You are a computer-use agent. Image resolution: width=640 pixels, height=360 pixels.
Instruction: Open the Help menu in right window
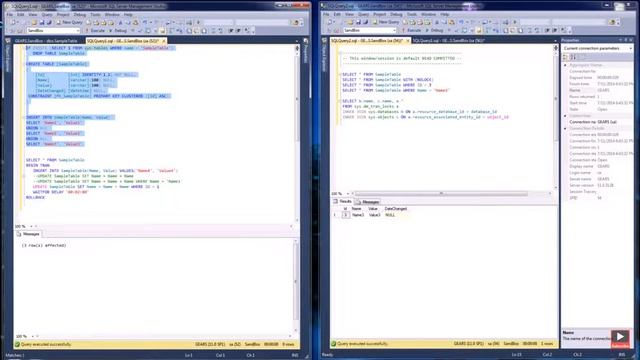(x=445, y=14)
